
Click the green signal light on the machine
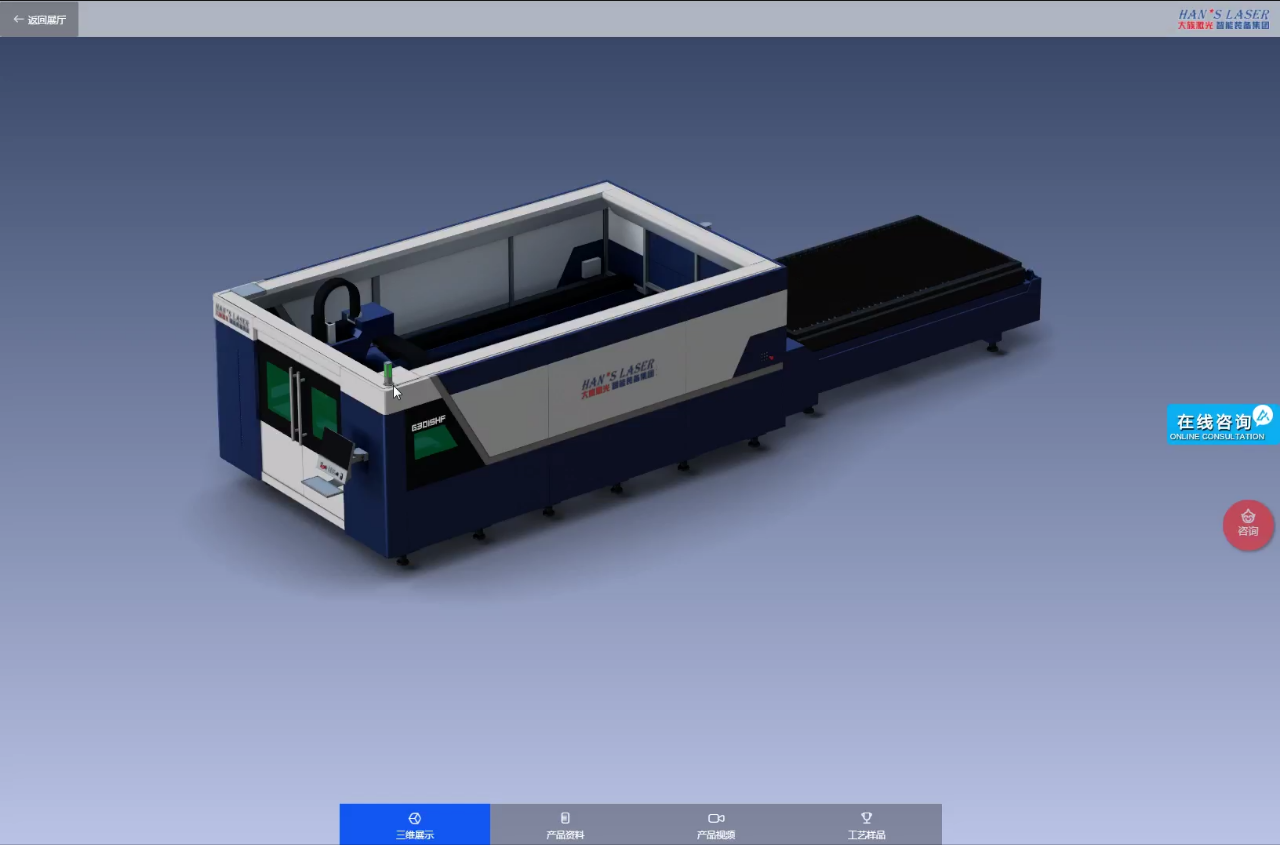click(388, 372)
